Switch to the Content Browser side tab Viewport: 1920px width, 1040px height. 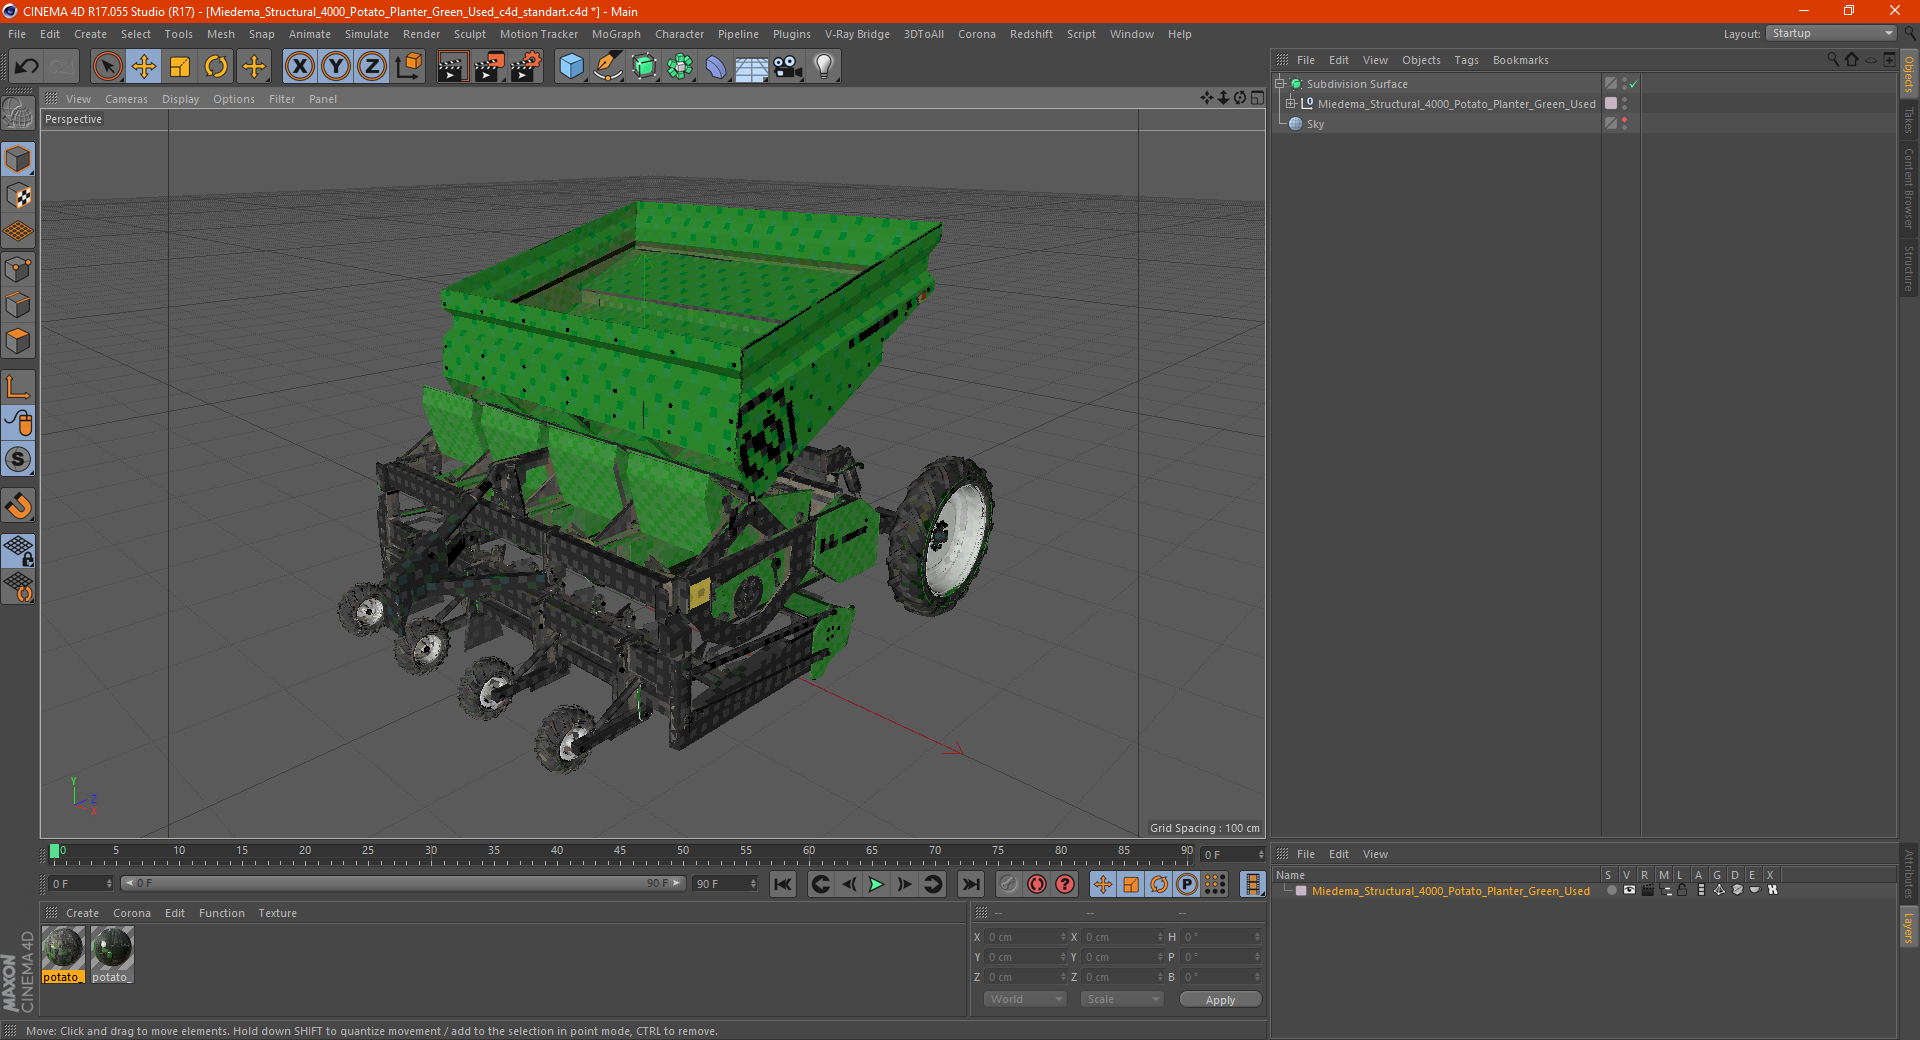tap(1908, 189)
